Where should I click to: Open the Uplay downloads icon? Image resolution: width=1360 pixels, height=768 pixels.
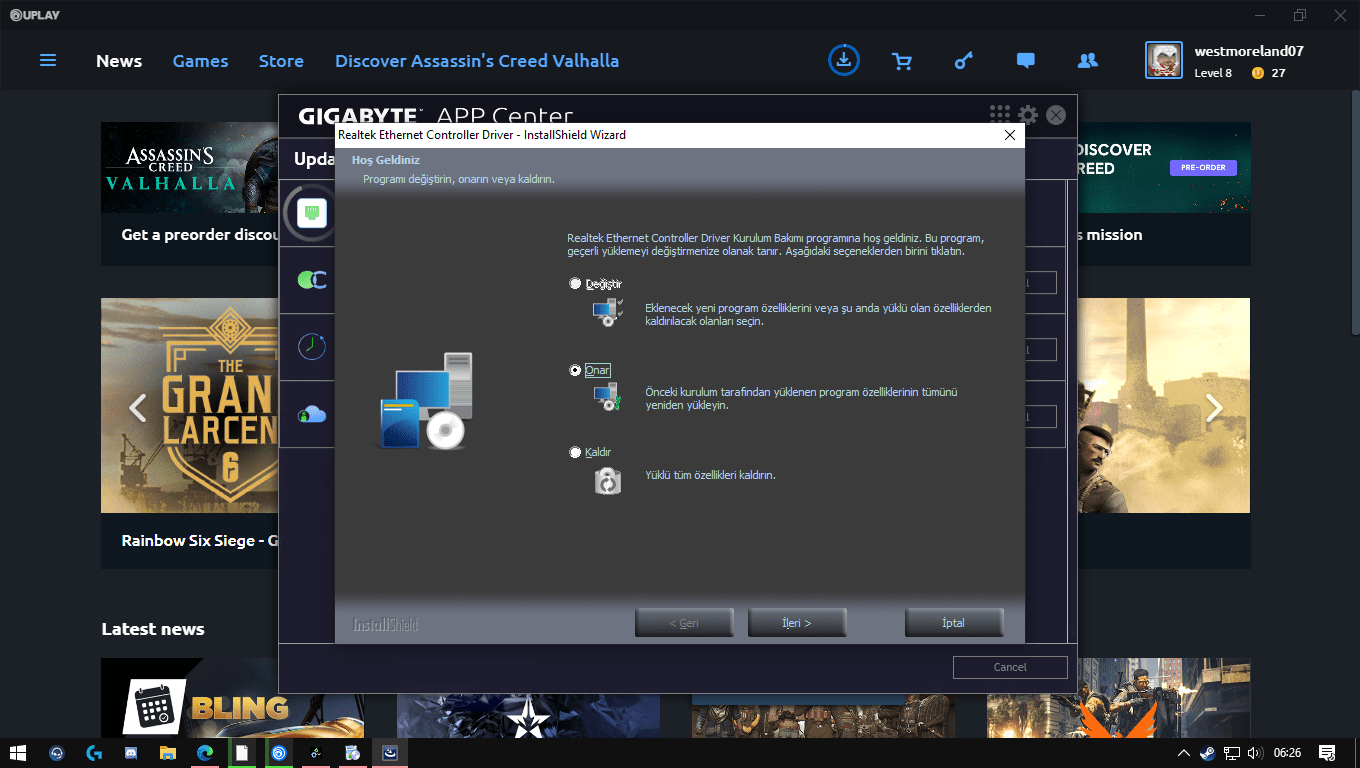[x=844, y=60]
